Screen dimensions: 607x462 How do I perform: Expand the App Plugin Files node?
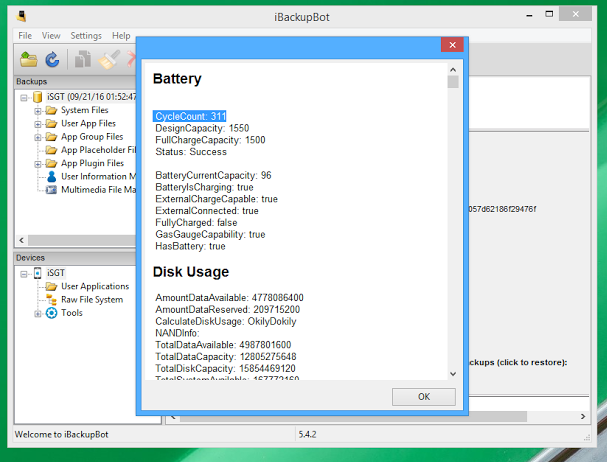[38, 164]
